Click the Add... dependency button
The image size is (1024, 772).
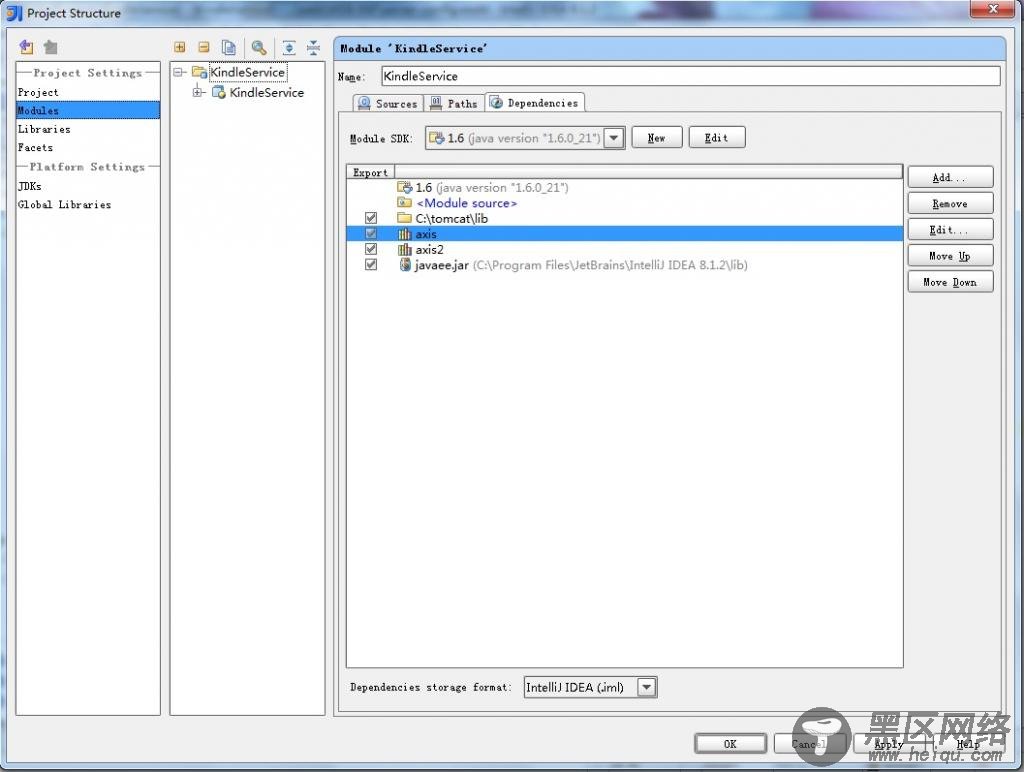[950, 178]
